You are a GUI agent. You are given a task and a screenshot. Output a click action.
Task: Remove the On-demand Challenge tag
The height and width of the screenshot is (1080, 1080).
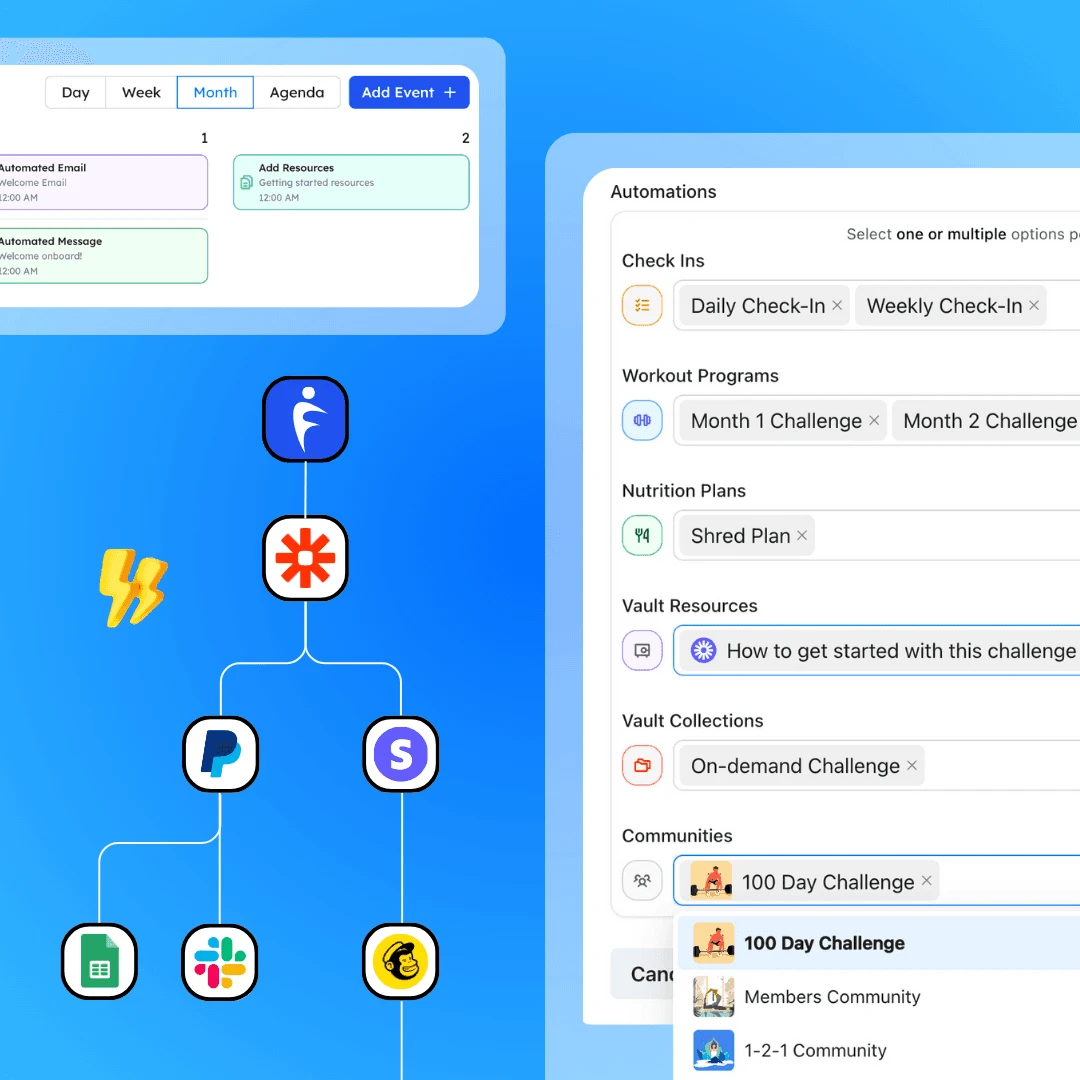912,765
